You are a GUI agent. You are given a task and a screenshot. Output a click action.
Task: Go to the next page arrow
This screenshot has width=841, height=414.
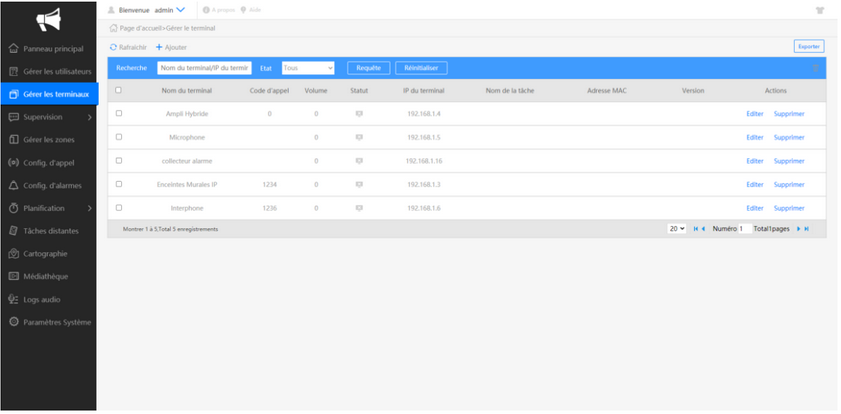pos(798,229)
